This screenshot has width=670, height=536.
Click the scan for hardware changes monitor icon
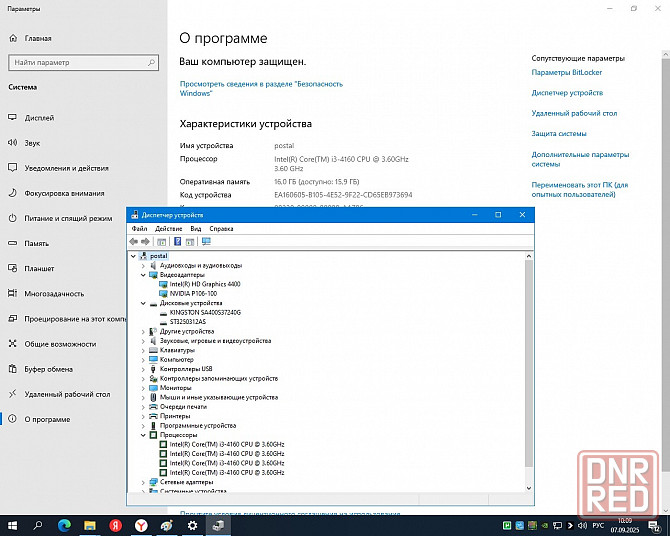[x=206, y=242]
